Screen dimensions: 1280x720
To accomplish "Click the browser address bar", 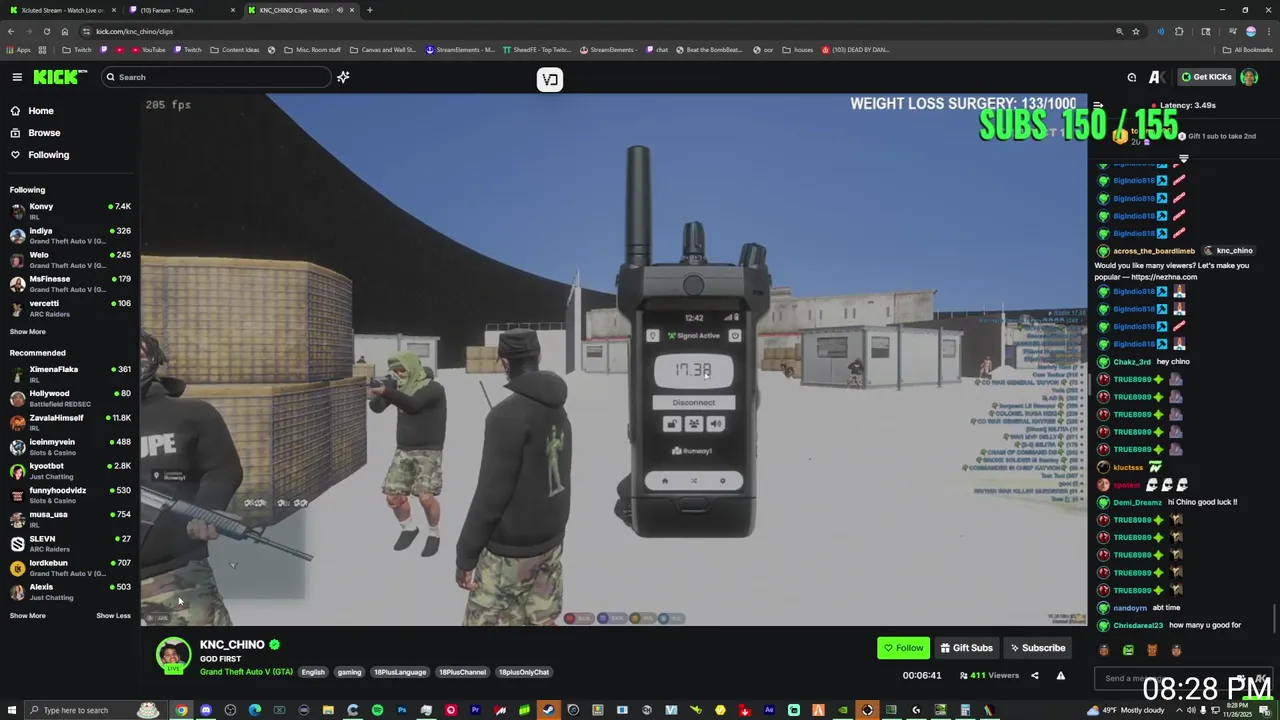I will pyautogui.click(x=600, y=31).
